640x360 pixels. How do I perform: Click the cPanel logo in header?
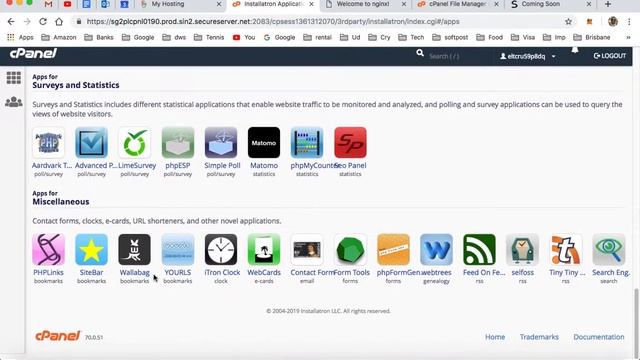[33, 53]
